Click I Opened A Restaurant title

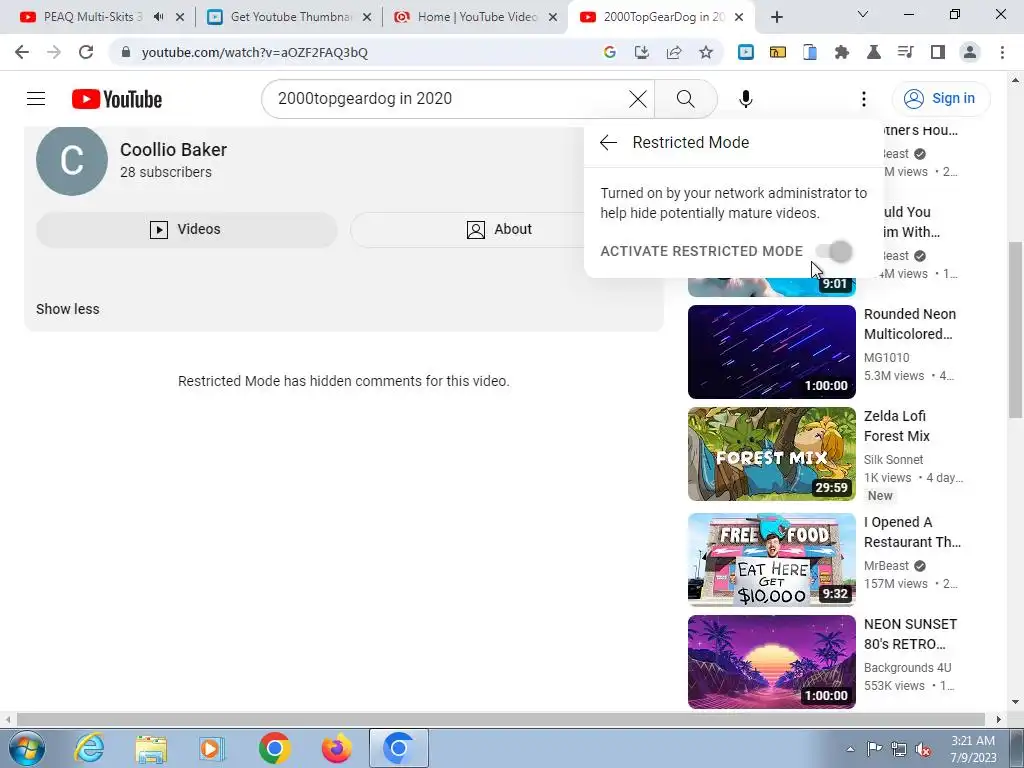pos(912,532)
